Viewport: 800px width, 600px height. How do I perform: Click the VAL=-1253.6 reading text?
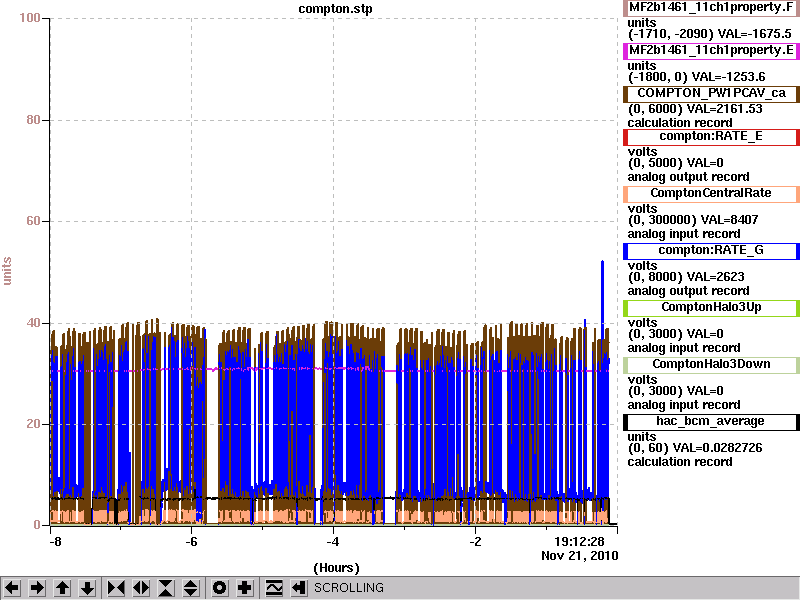coord(729,77)
